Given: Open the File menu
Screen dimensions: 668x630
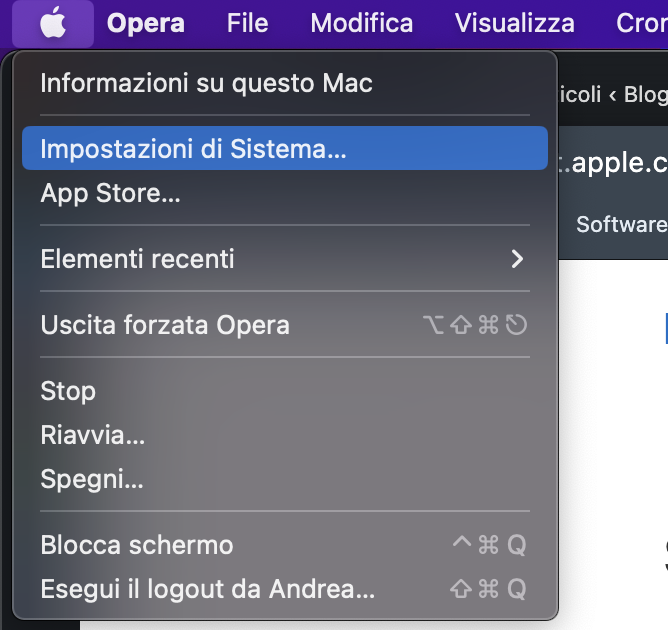Looking at the screenshot, I should [x=248, y=23].
